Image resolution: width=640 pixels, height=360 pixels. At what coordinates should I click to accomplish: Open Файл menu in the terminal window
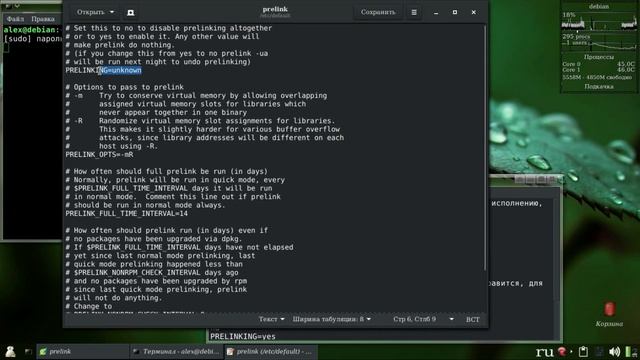coord(15,19)
